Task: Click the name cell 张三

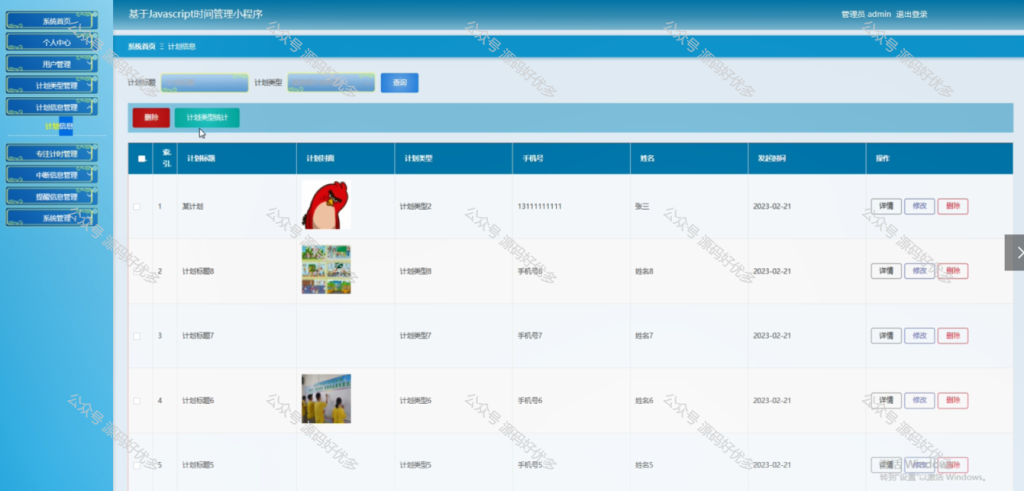Action: [x=642, y=206]
